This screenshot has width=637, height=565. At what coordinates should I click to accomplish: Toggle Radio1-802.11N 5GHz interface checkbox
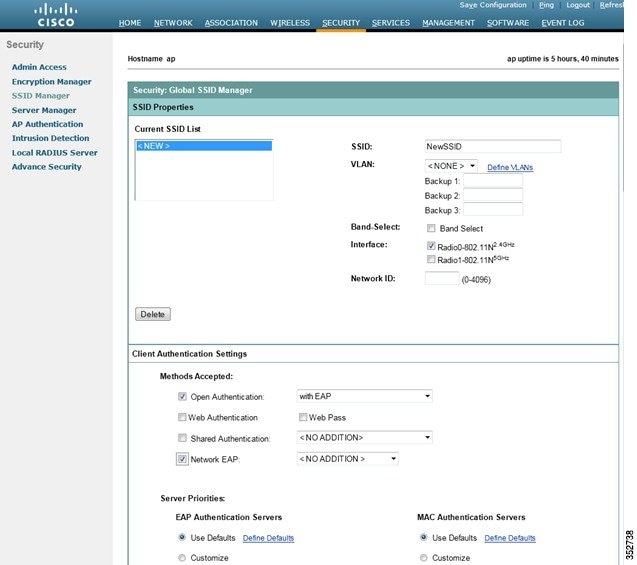(431, 259)
